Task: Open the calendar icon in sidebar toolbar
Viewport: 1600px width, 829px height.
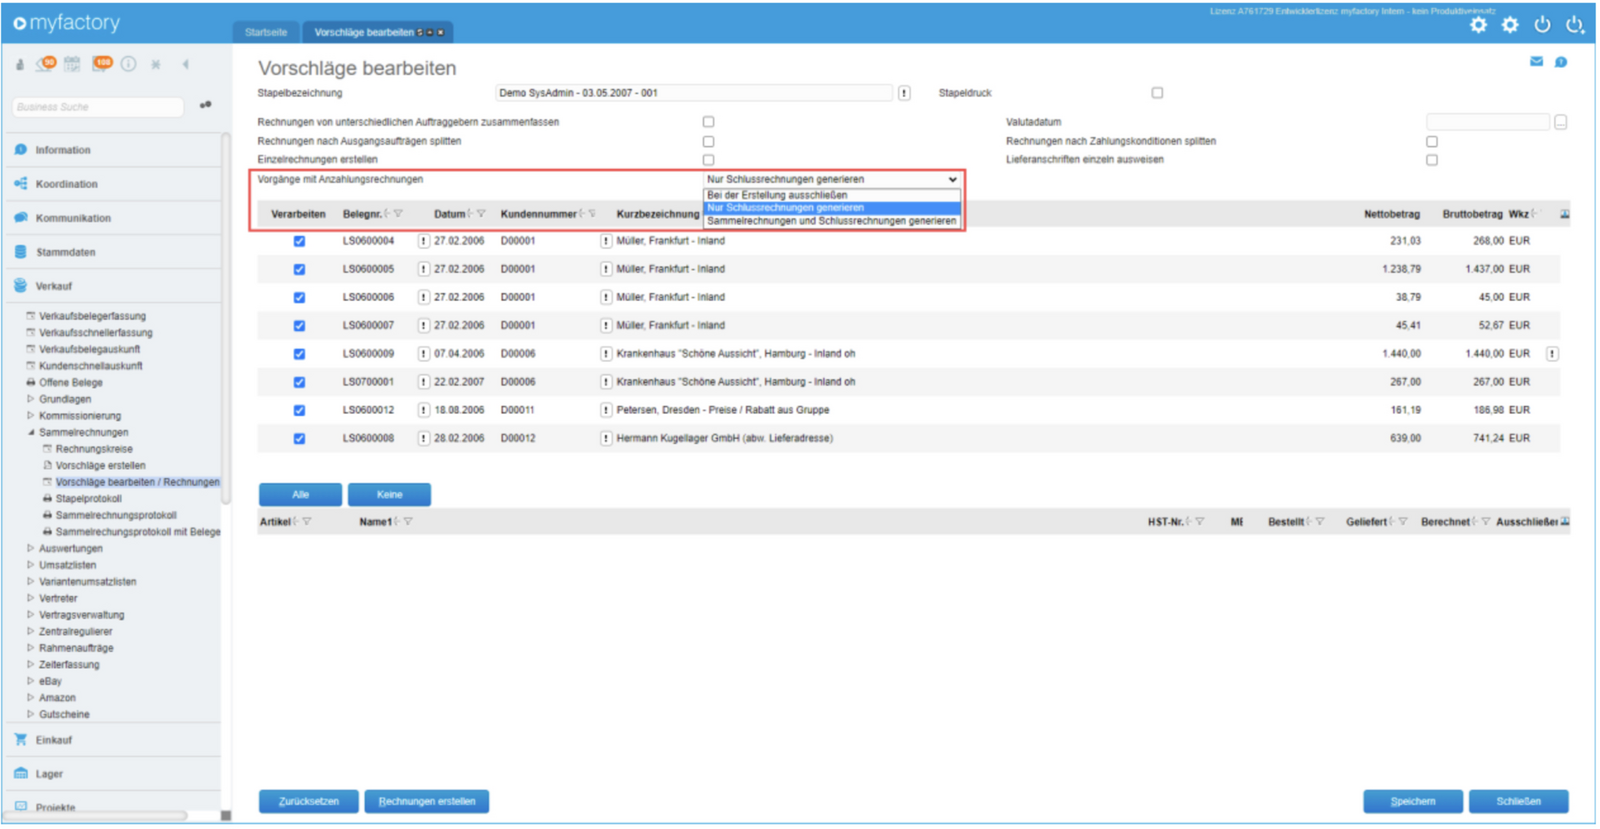Action: [x=72, y=64]
